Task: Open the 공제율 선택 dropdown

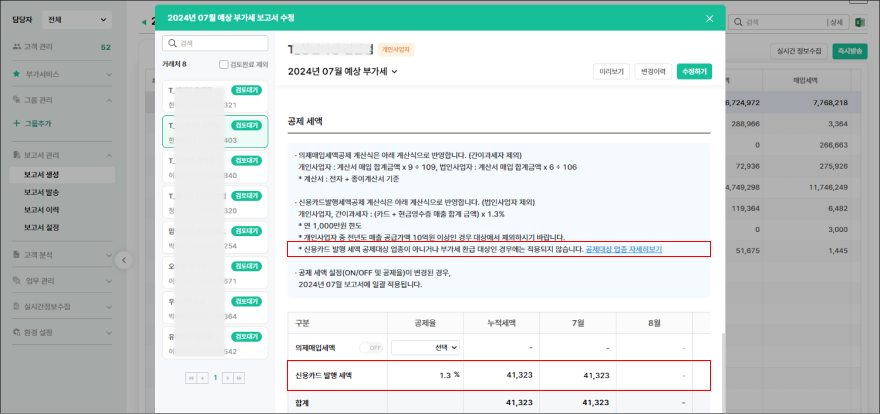Action: (425, 347)
